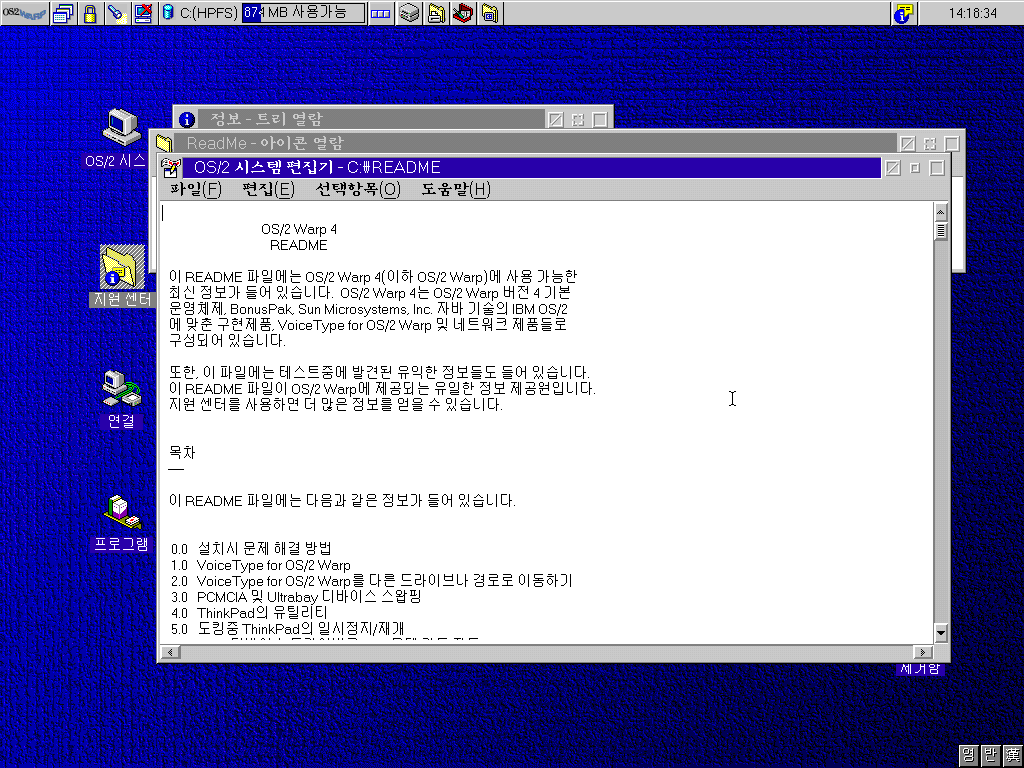
Task: Click the editor window maximize button
Action: 936,168
